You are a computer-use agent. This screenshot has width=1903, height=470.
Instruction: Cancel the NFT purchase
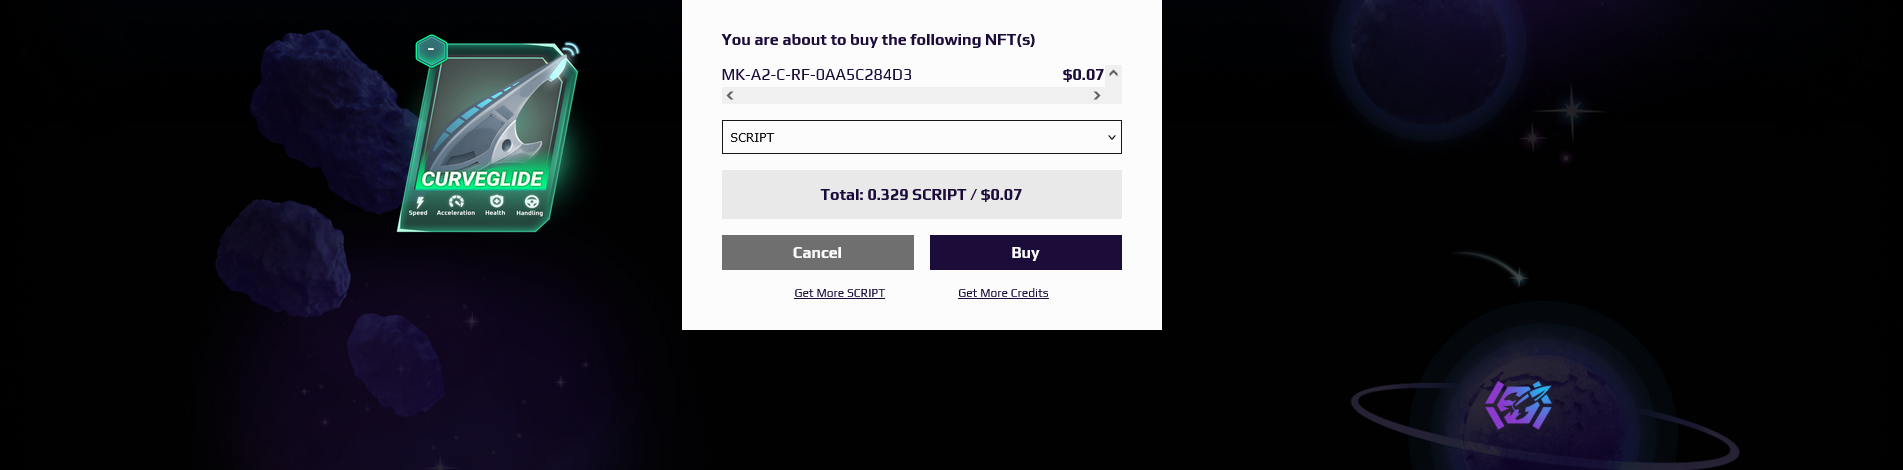pyautogui.click(x=817, y=253)
